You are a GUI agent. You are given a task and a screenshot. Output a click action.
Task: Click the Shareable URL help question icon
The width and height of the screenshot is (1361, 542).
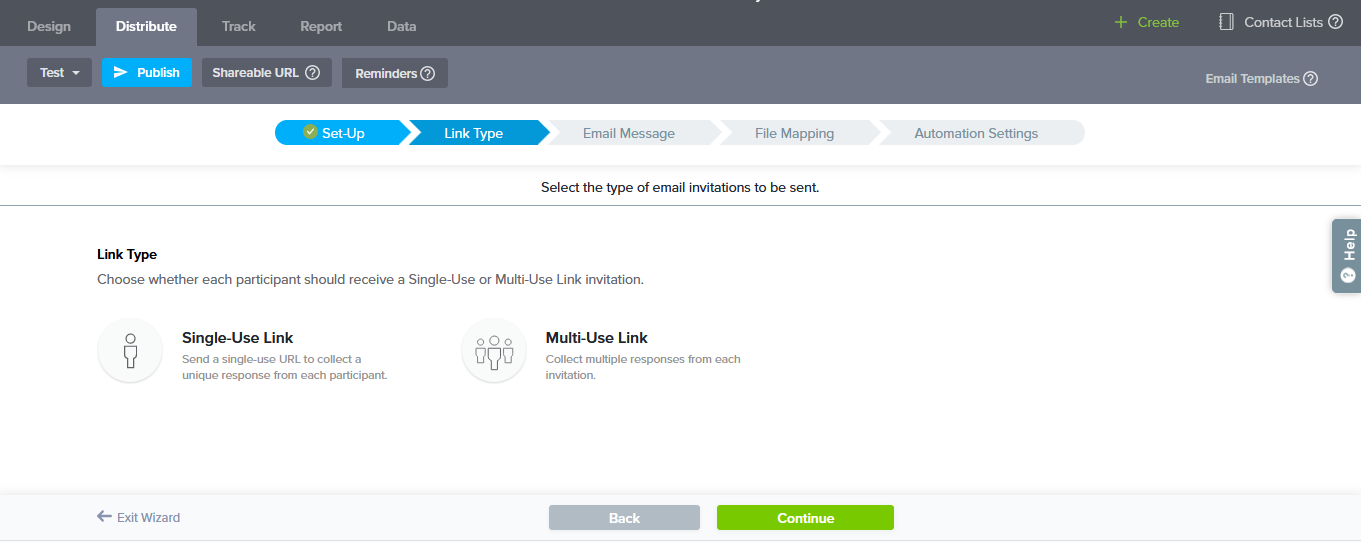(x=312, y=73)
